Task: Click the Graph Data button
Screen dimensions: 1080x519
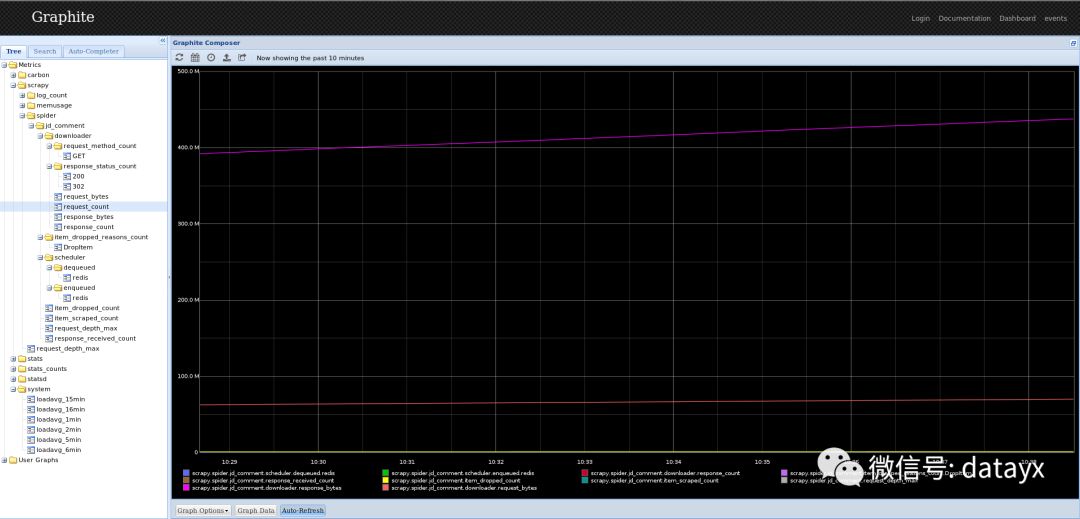Action: (256, 511)
